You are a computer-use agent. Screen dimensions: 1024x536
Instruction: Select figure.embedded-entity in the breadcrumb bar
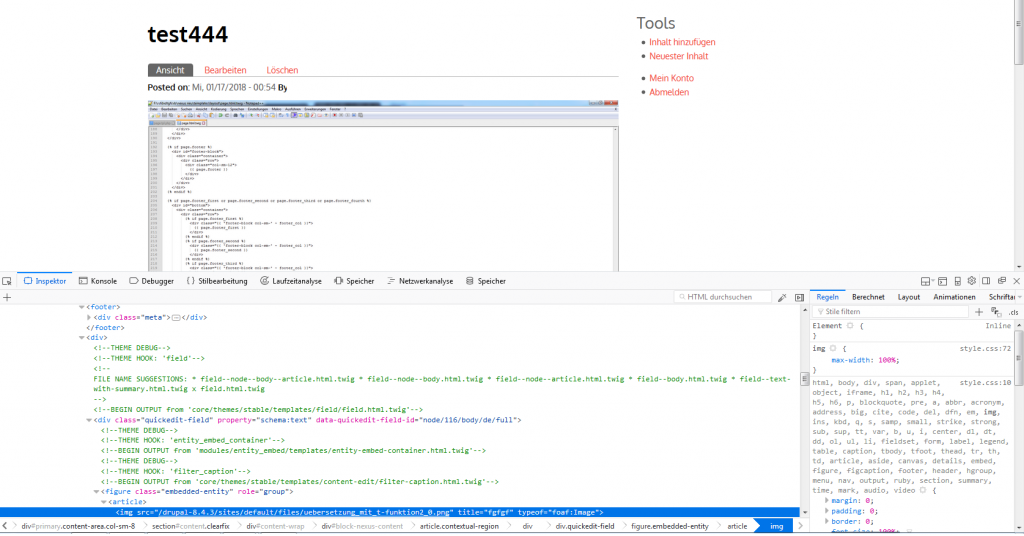pyautogui.click(x=669, y=526)
